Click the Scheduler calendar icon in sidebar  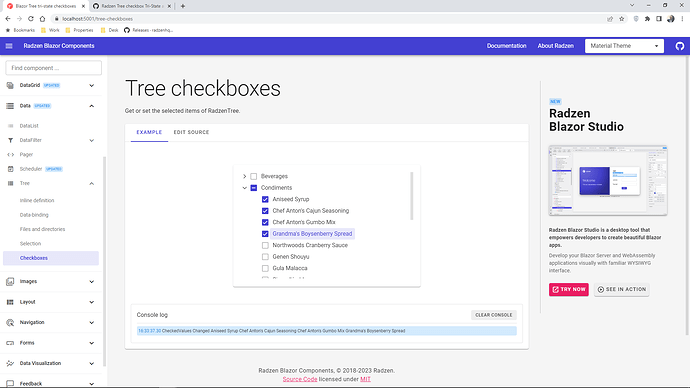click(11, 169)
